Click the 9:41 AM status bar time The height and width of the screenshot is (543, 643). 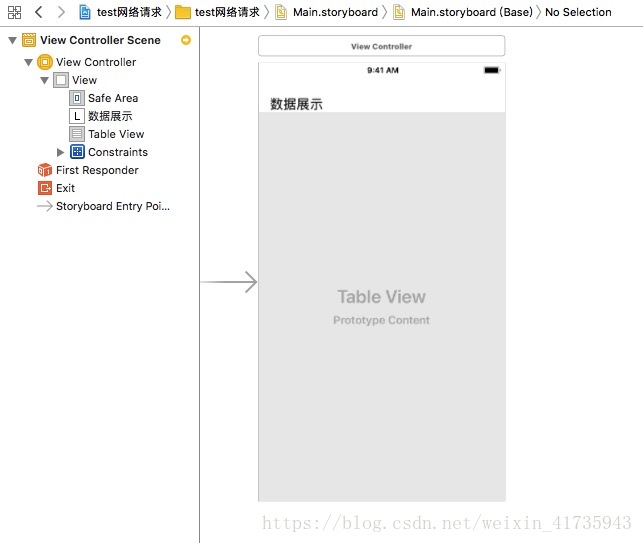383,70
